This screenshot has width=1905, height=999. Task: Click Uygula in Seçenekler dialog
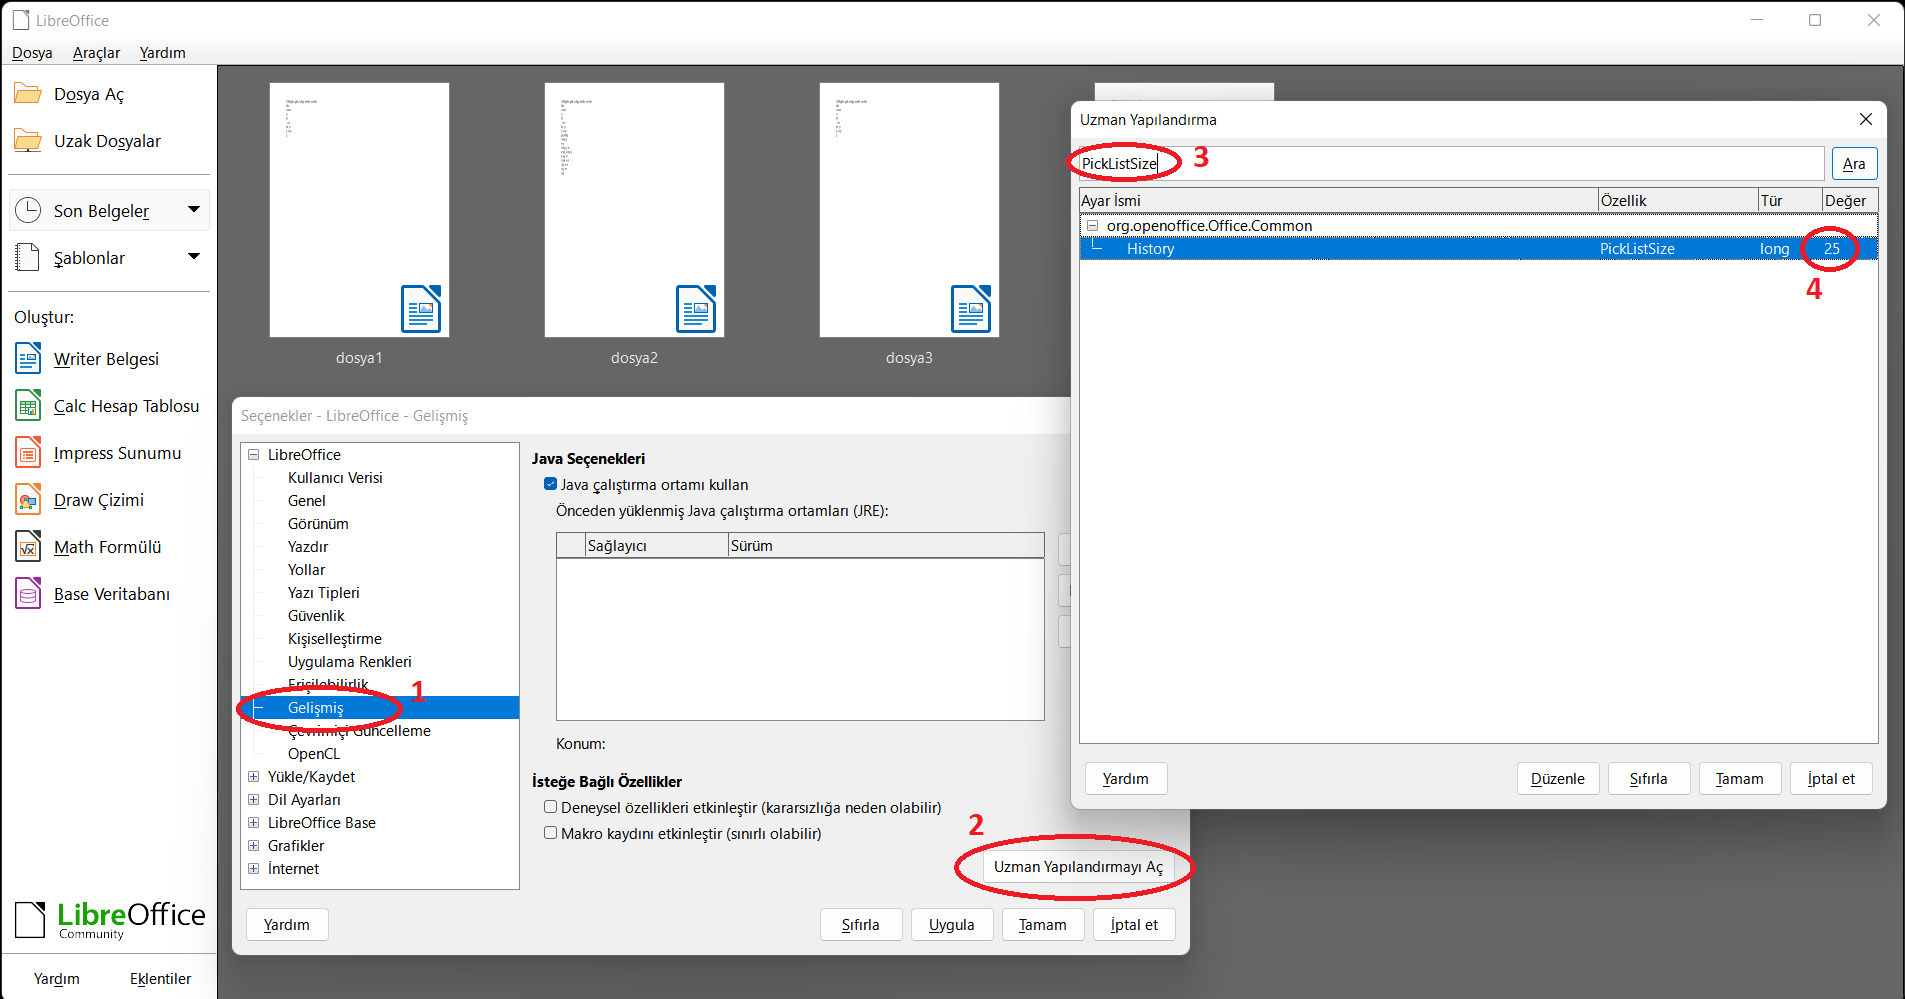(952, 924)
